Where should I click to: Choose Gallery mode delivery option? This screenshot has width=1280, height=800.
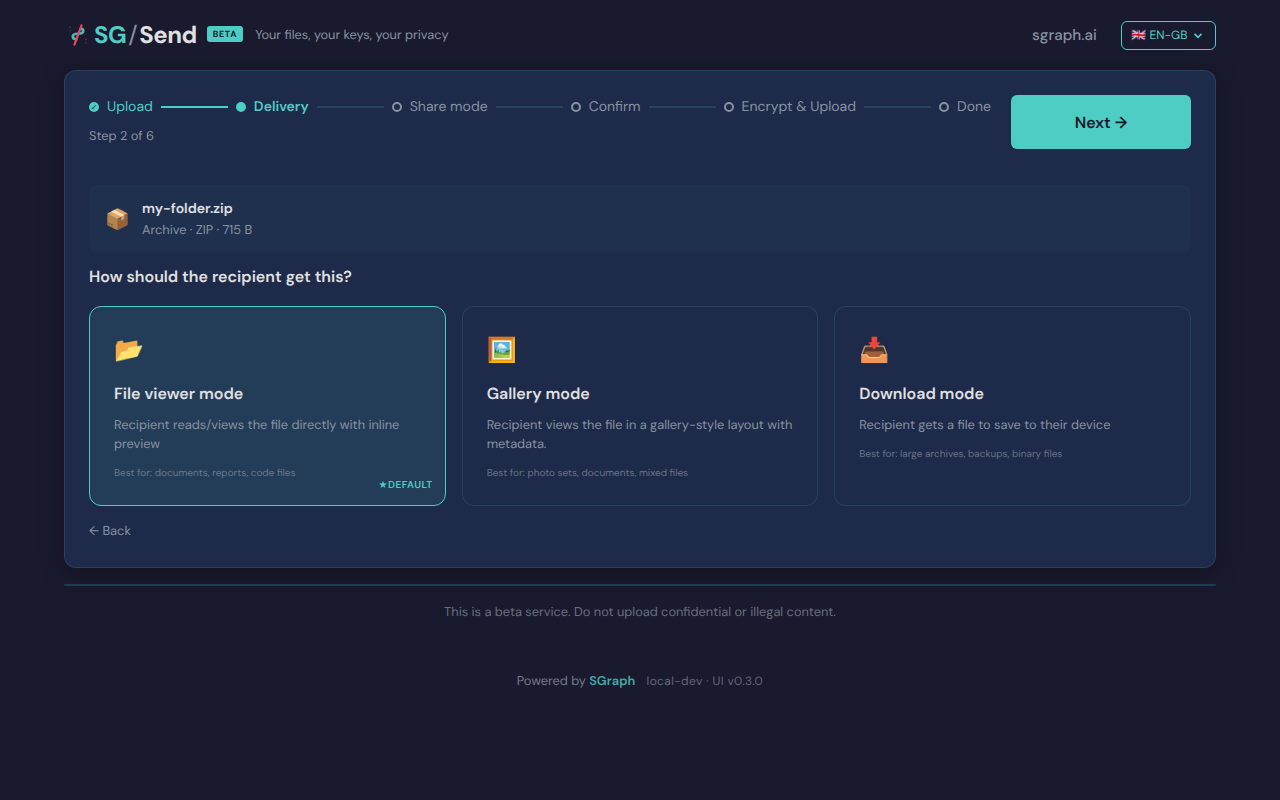click(x=639, y=405)
